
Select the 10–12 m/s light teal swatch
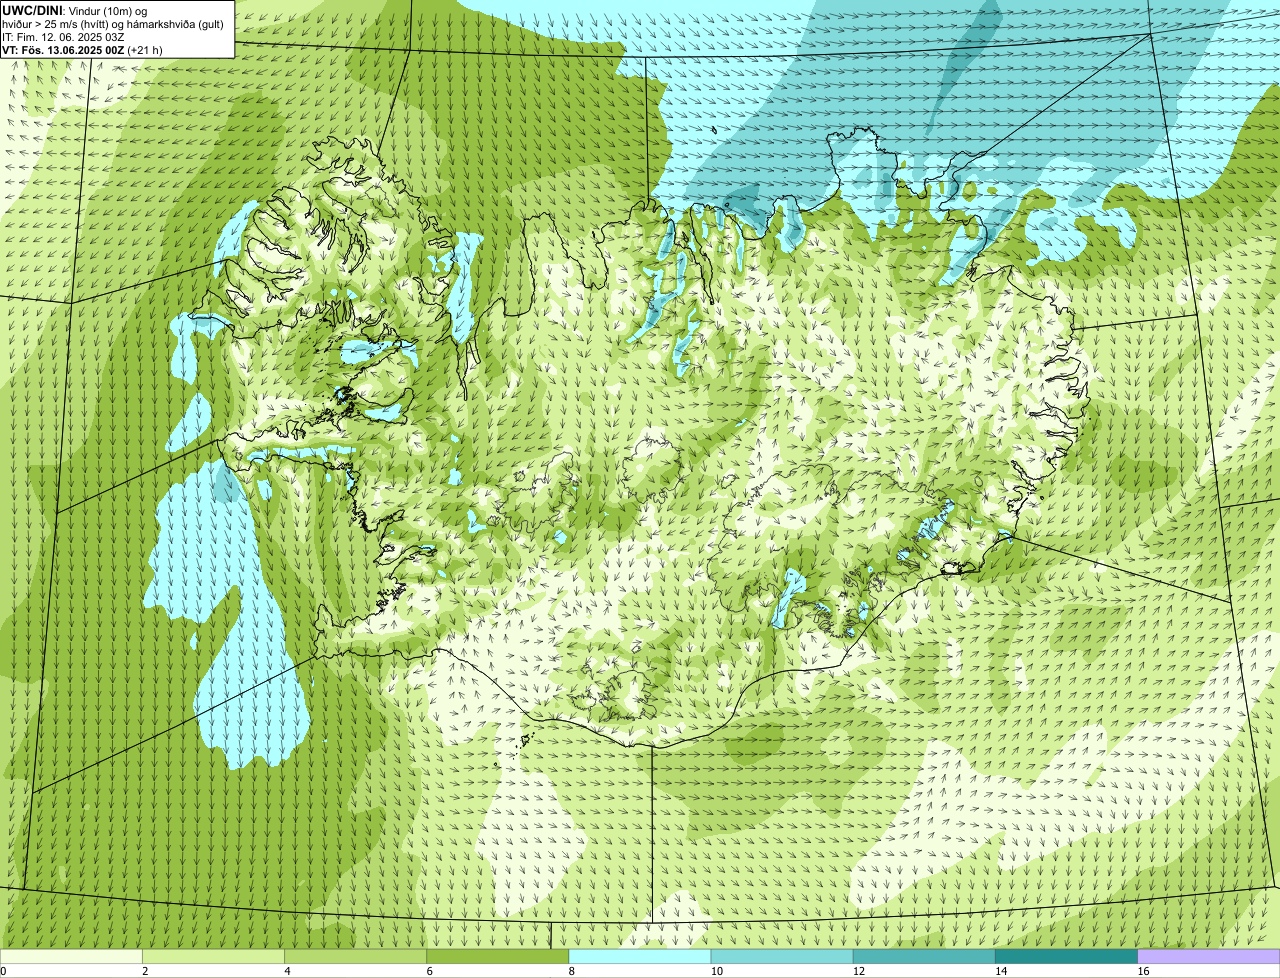782,957
